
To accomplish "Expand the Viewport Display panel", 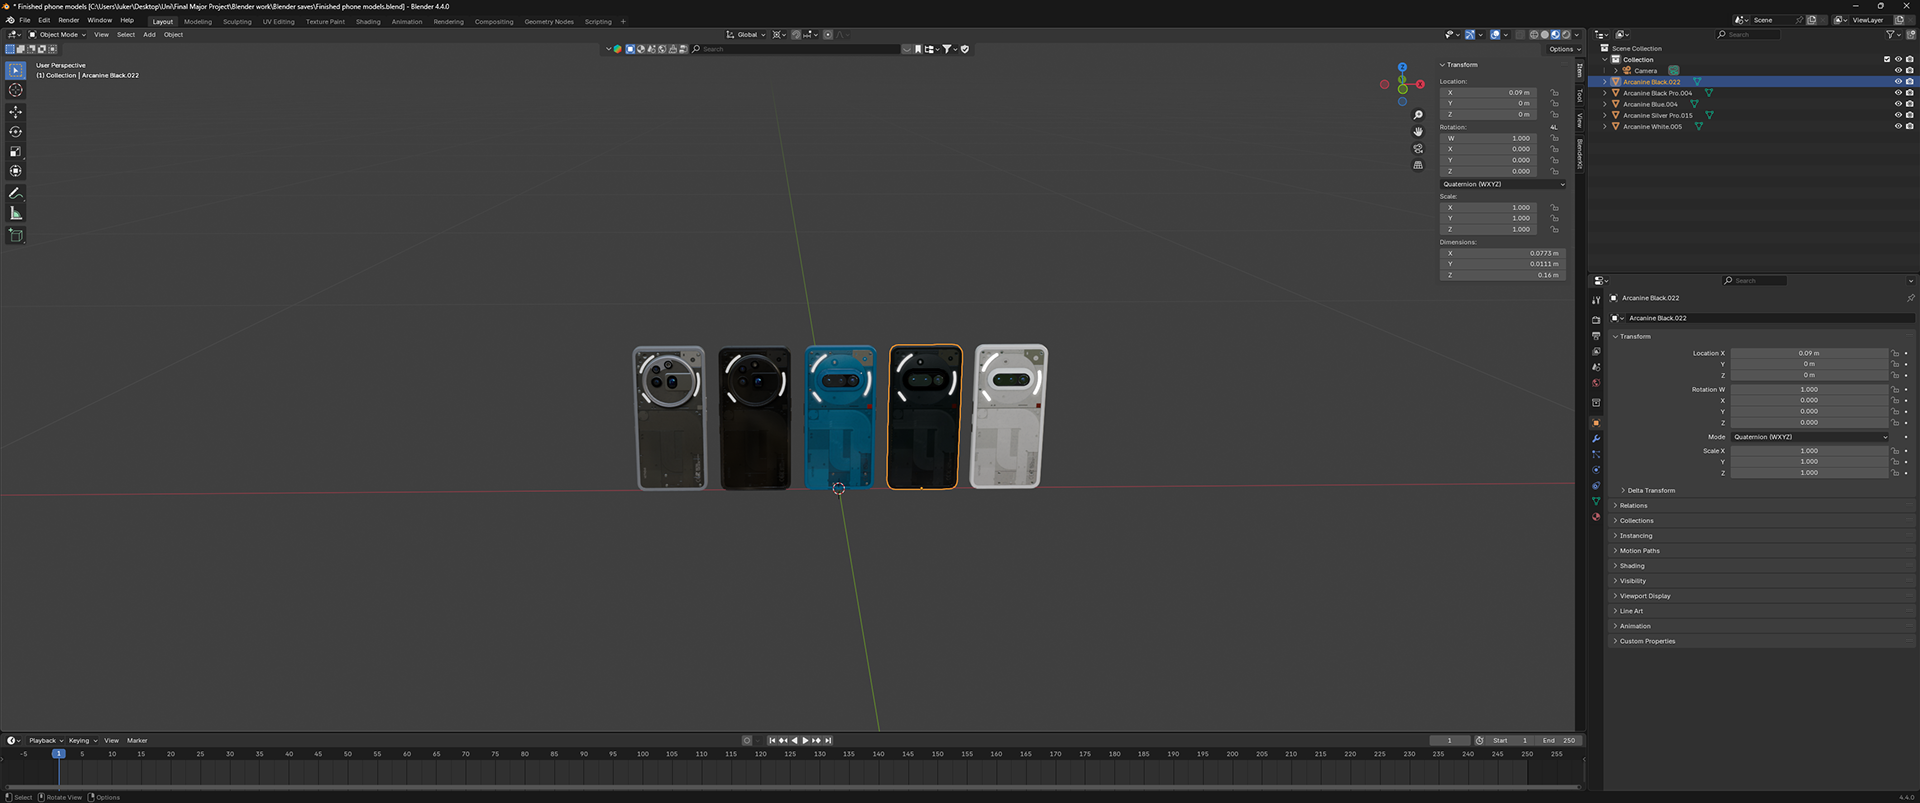I will (1644, 596).
